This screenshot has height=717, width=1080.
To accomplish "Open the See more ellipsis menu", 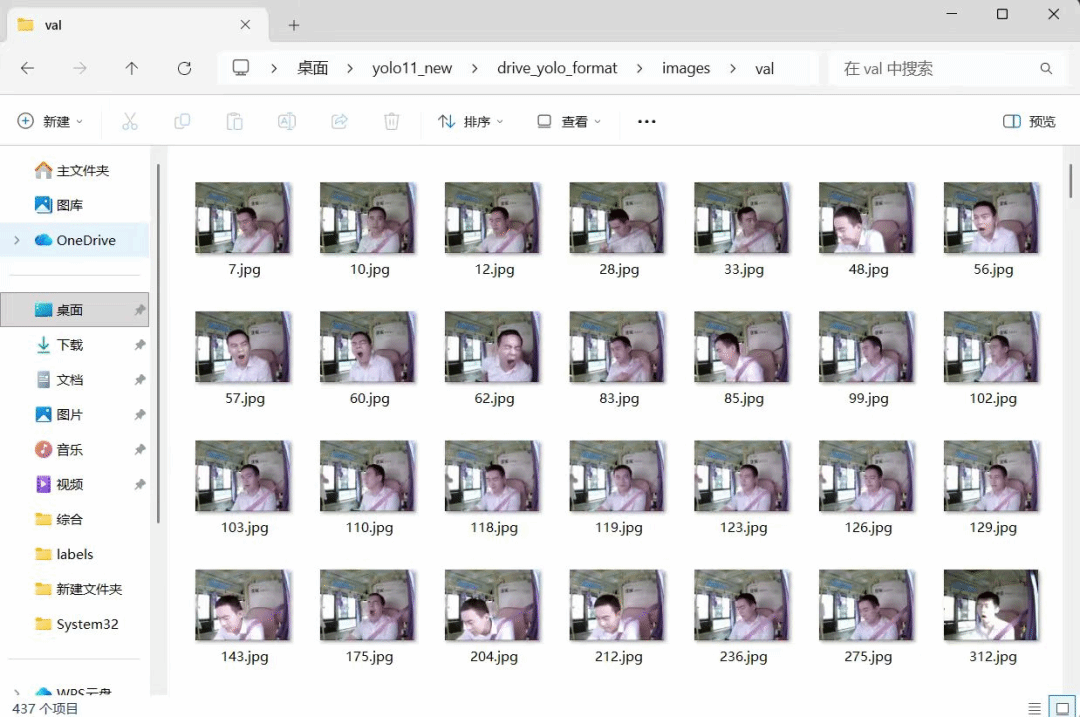I will 646,122.
